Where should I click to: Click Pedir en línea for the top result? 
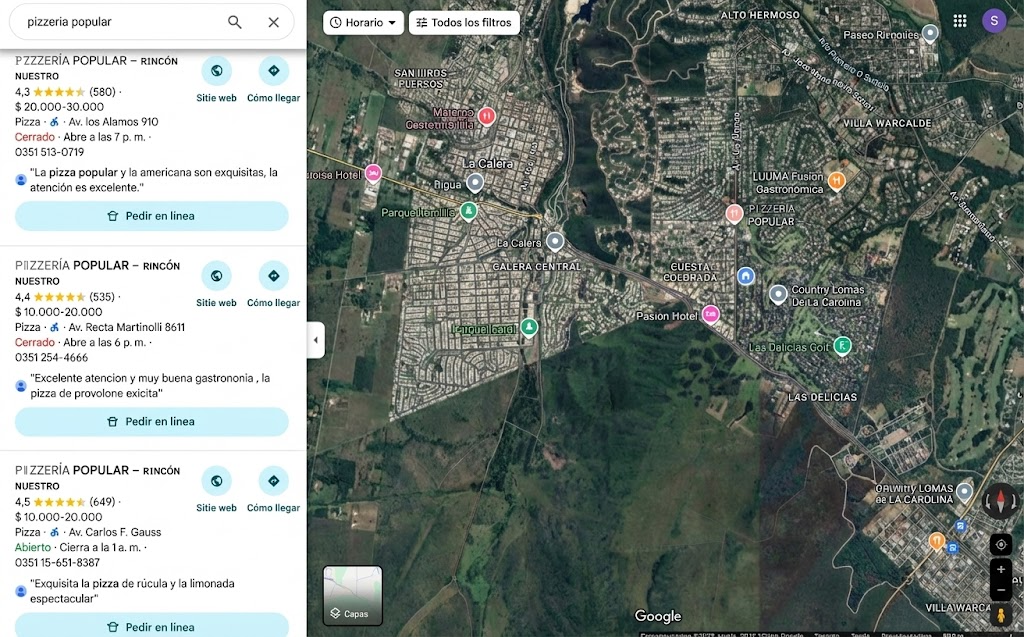coord(151,216)
